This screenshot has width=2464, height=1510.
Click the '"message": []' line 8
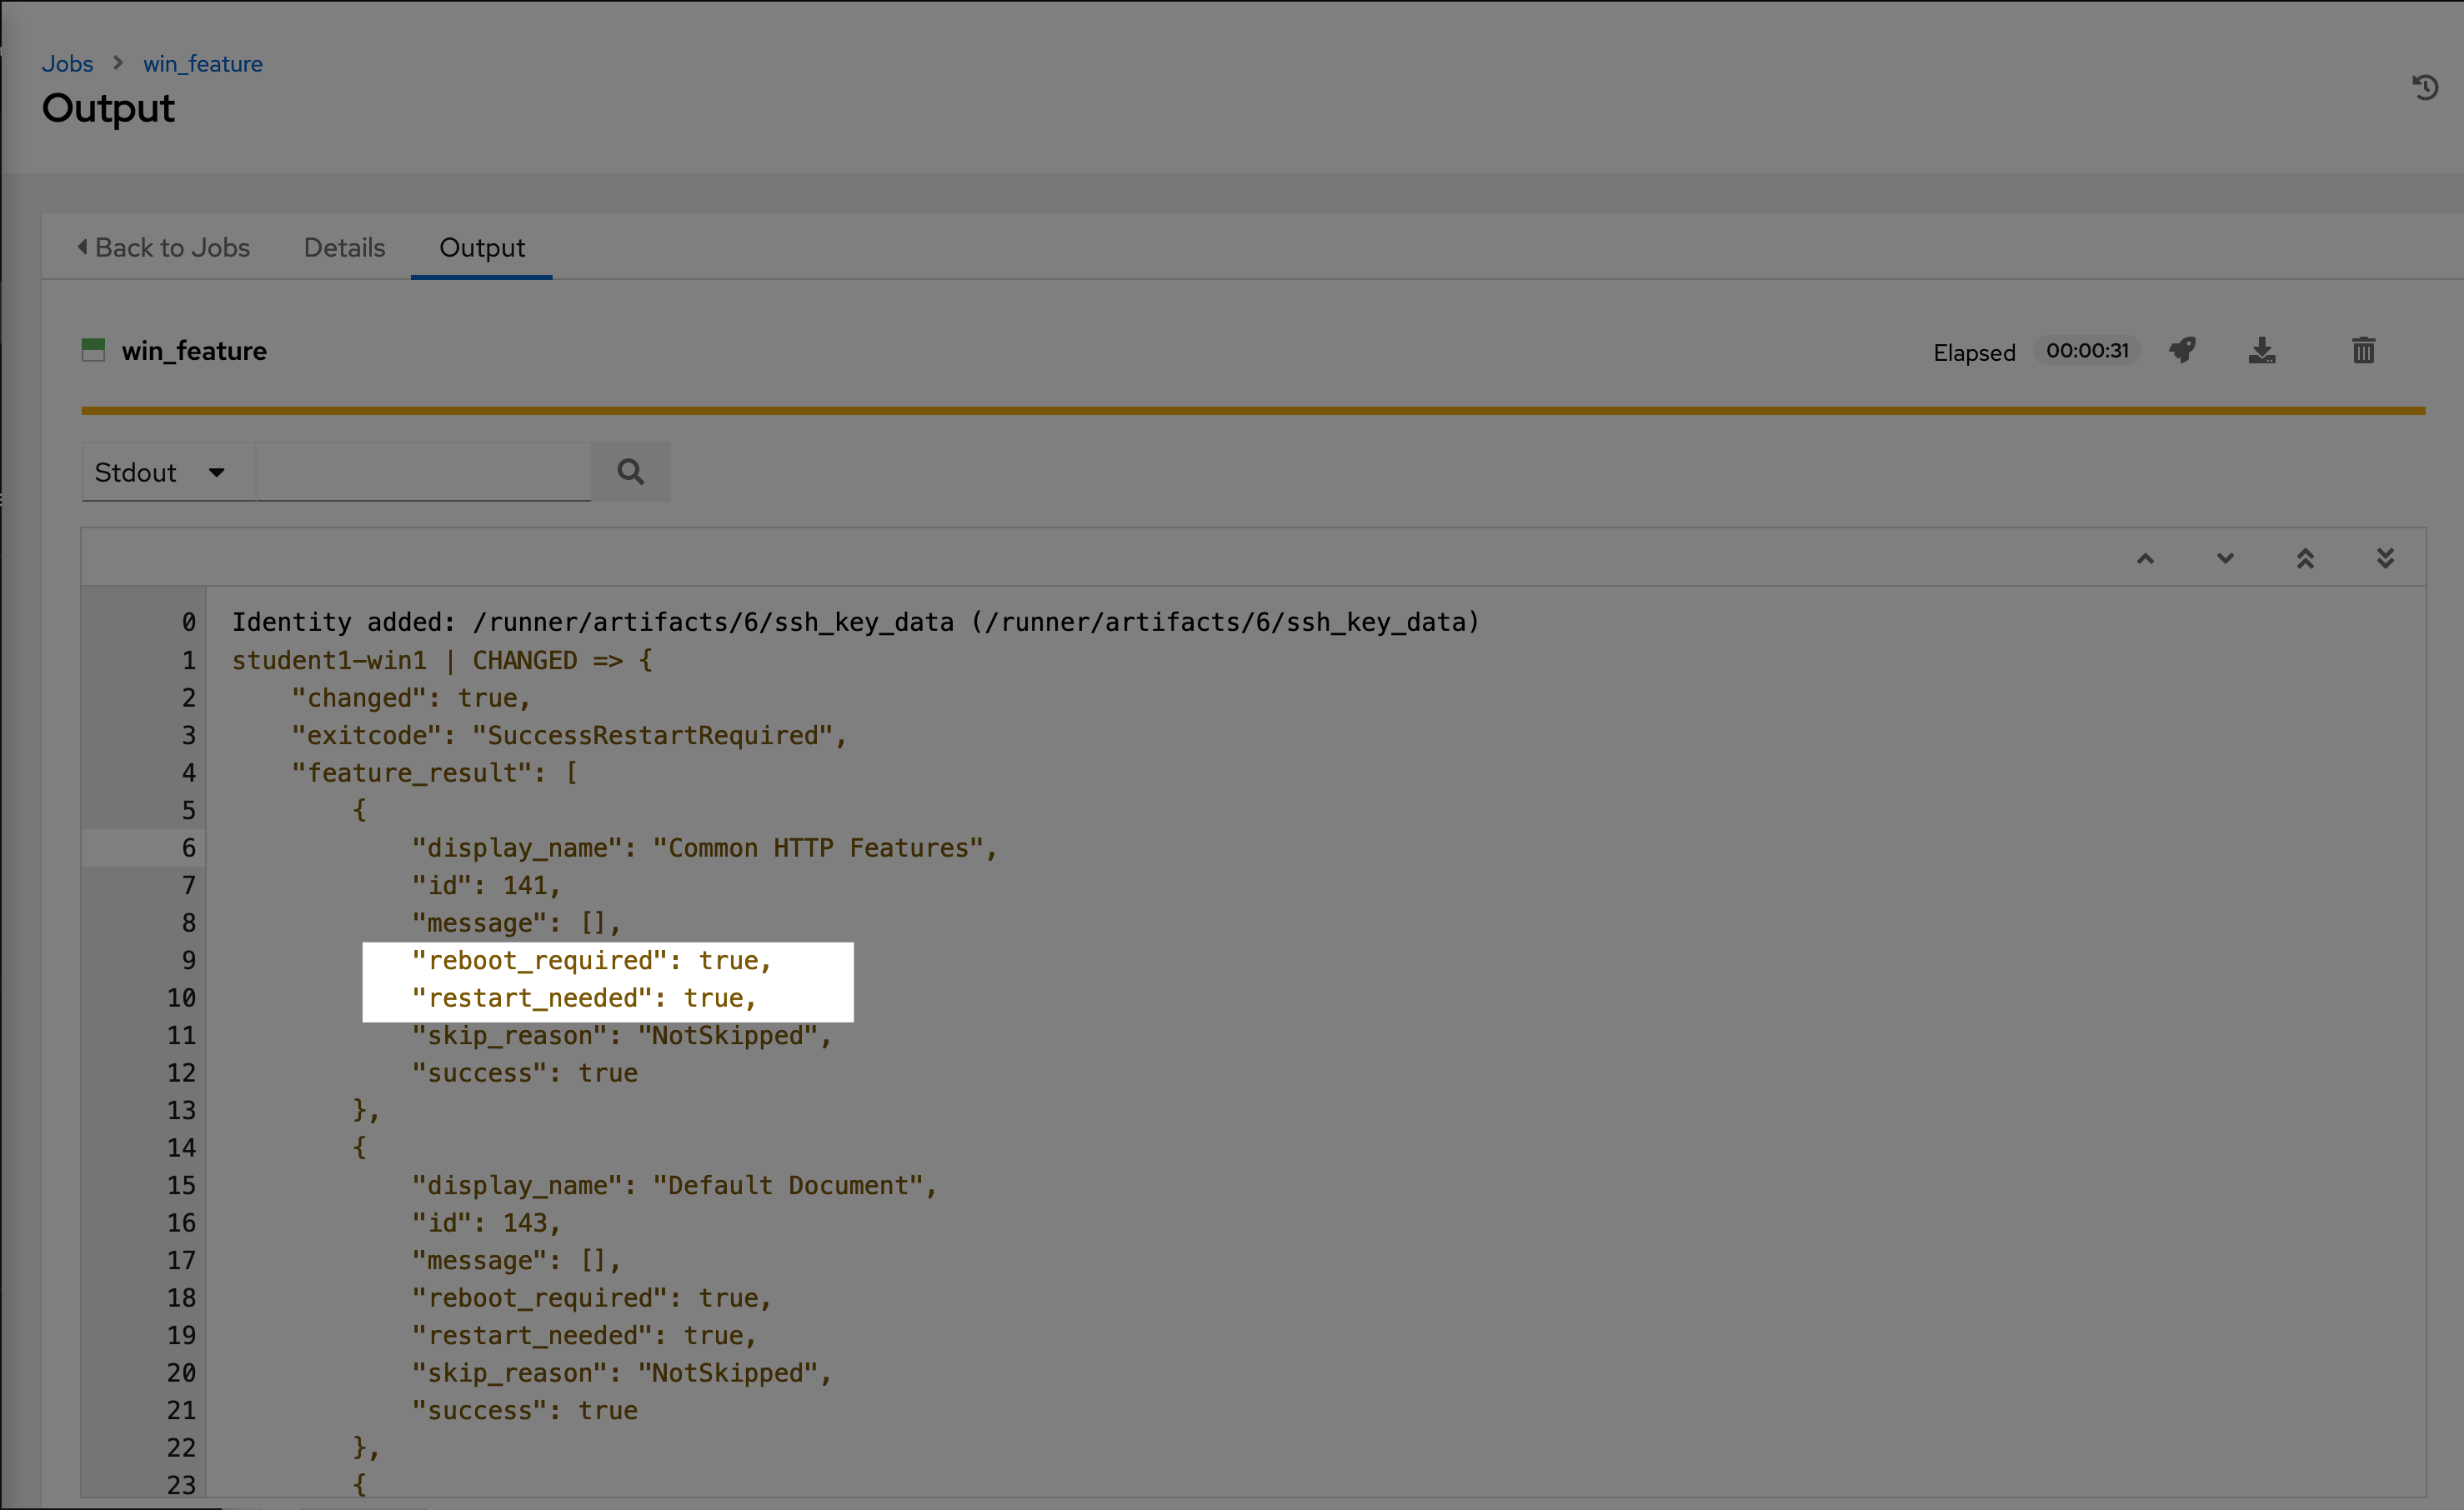click(x=516, y=922)
